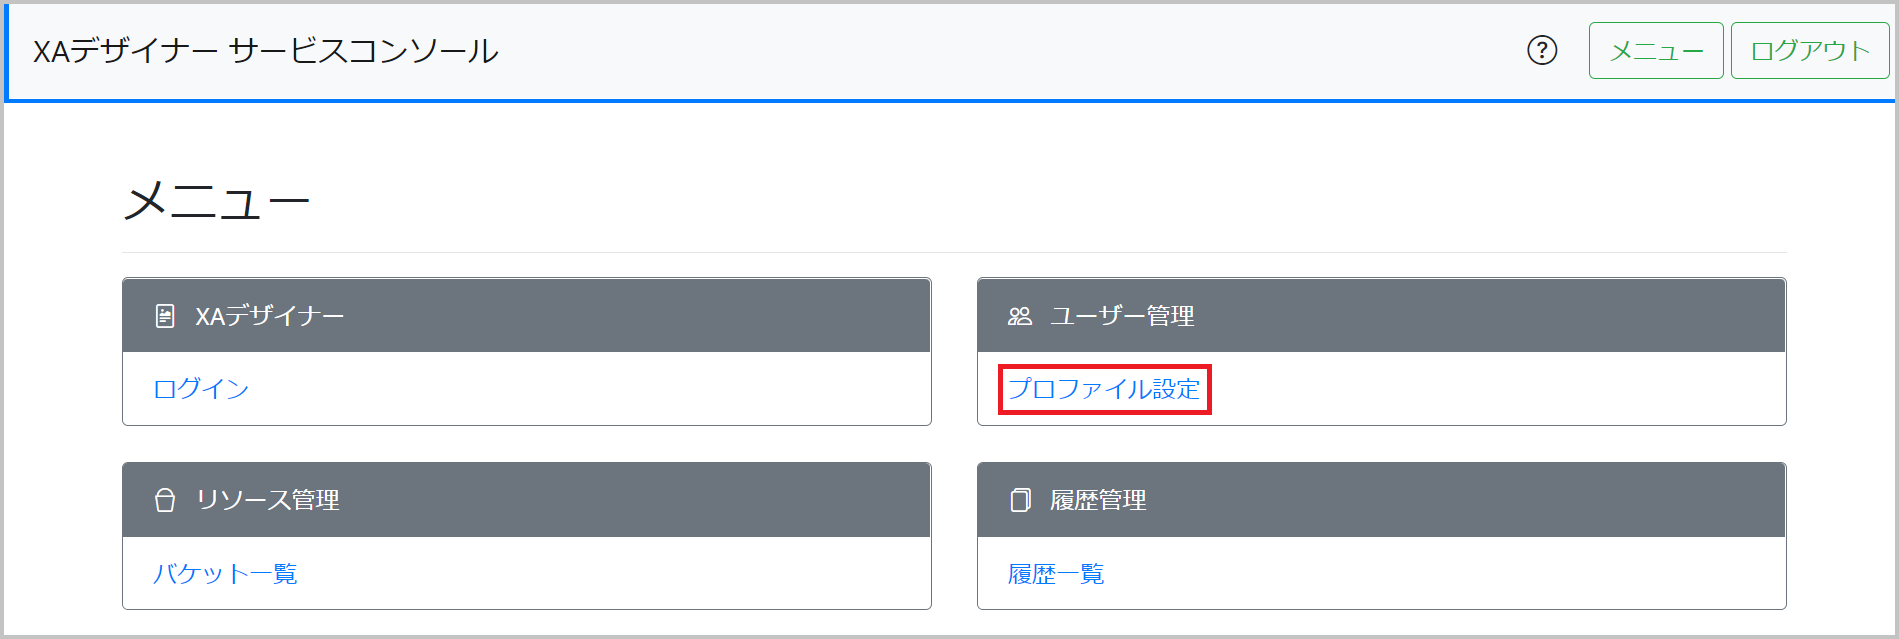Click the リソース管理 bucket icon
Viewport: 1899px width, 639px height.
tap(165, 500)
